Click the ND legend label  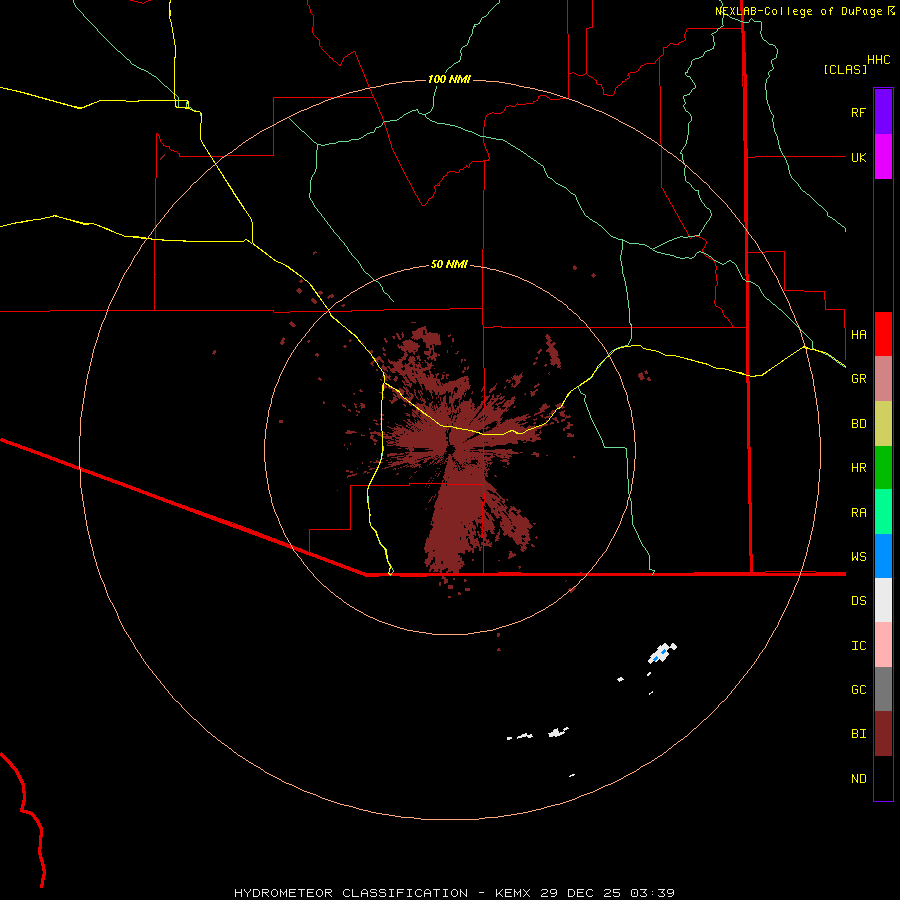pyautogui.click(x=858, y=778)
